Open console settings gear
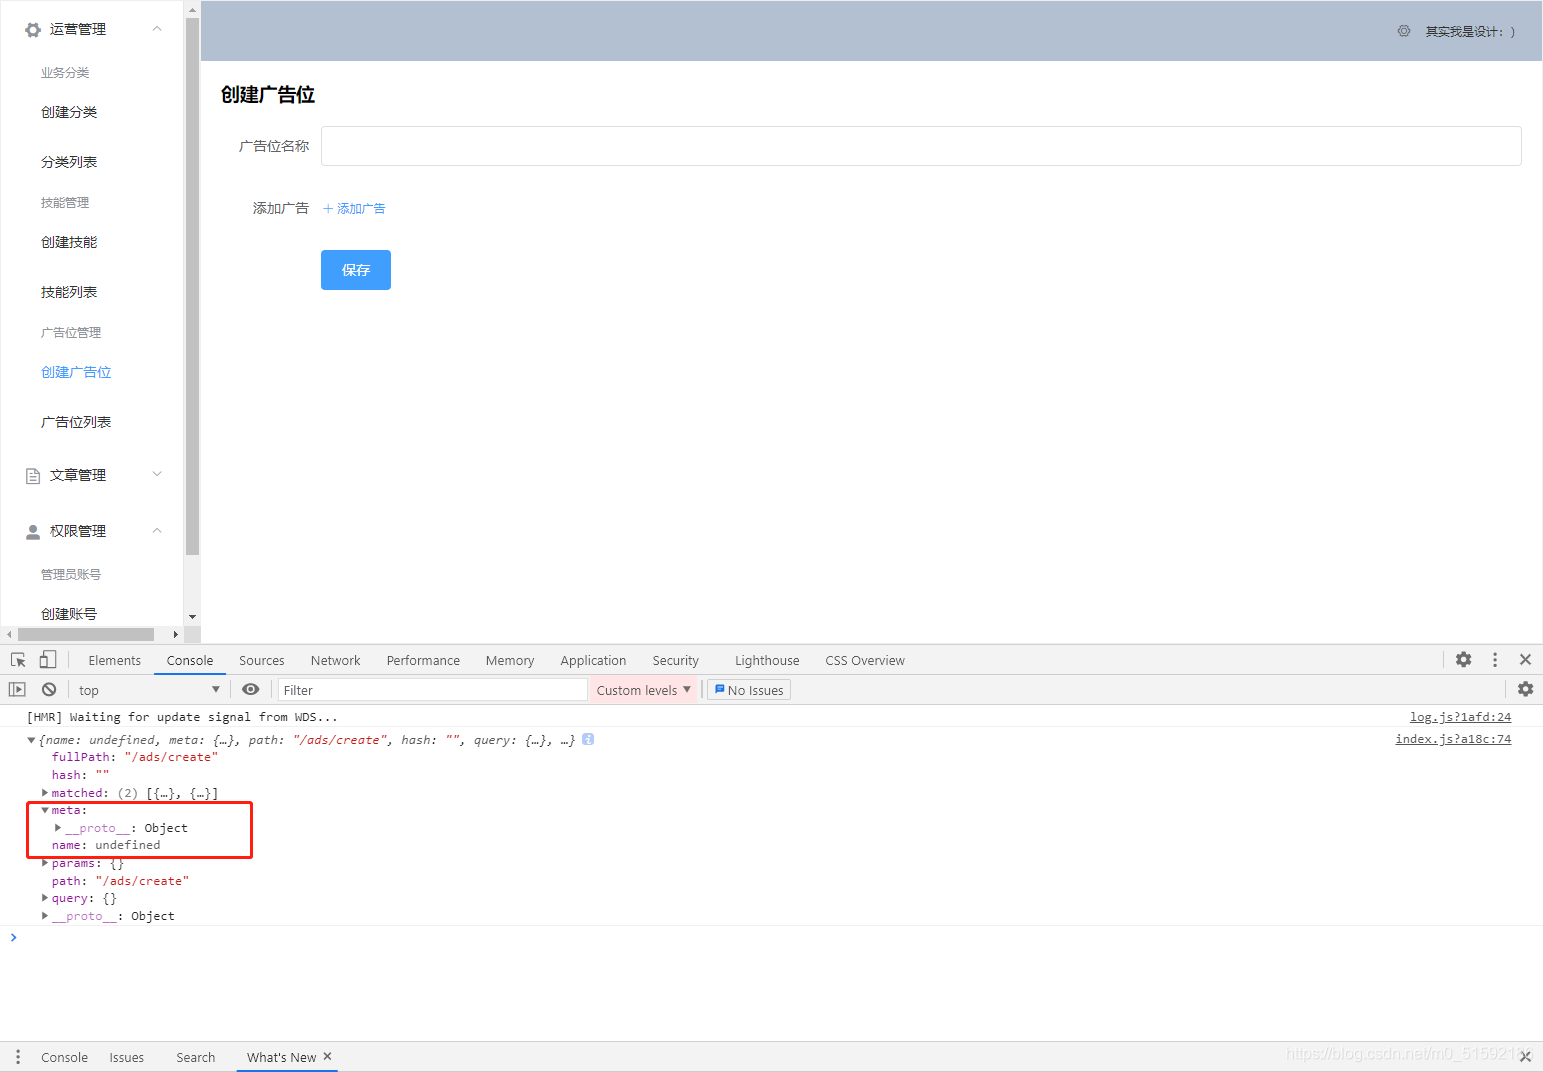This screenshot has width=1543, height=1072. click(1525, 689)
